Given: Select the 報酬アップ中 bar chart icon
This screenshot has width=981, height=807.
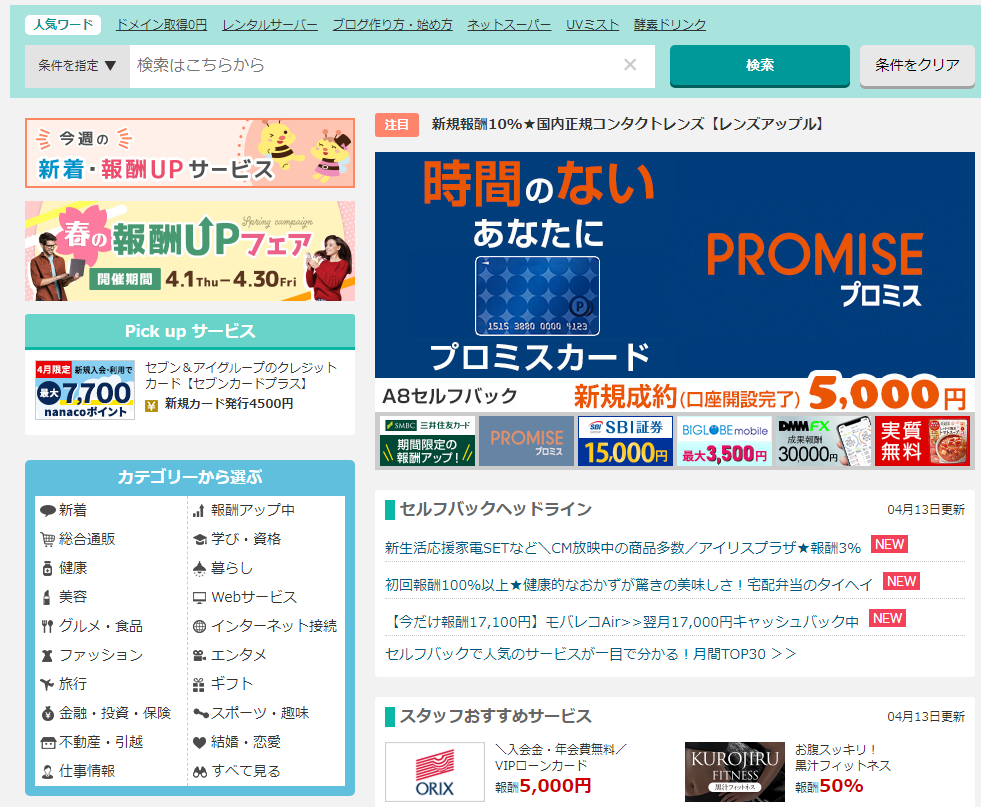Looking at the screenshot, I should 199,510.
